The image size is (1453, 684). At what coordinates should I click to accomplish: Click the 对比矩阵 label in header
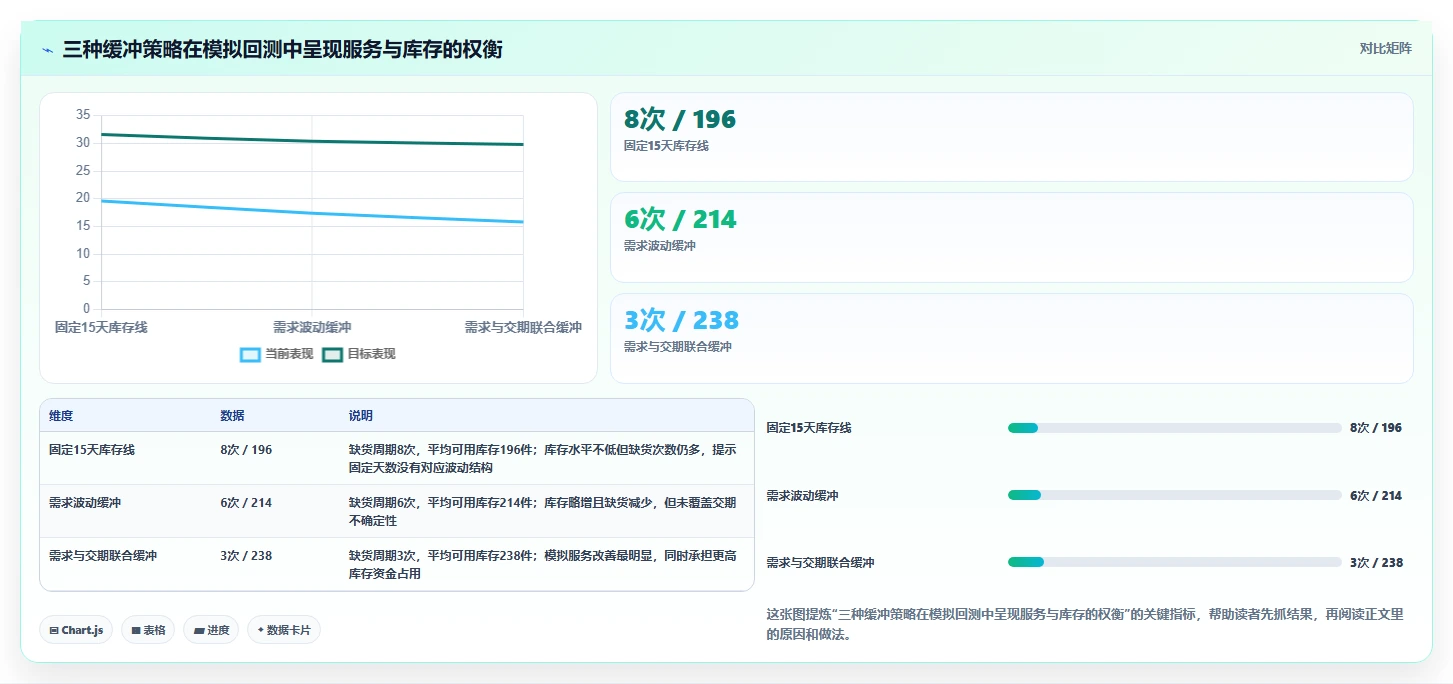point(1385,48)
